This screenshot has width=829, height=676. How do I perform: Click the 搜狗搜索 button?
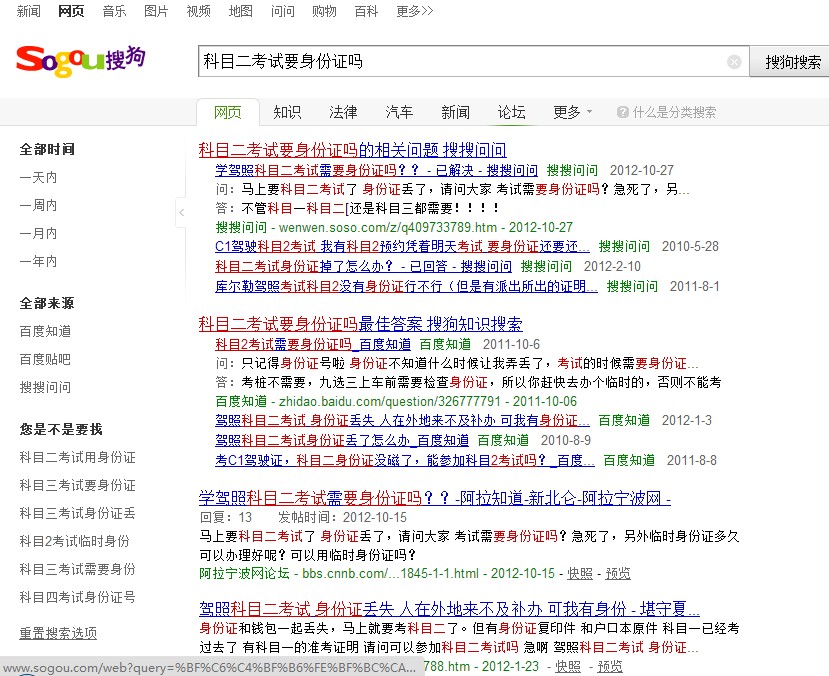click(791, 62)
